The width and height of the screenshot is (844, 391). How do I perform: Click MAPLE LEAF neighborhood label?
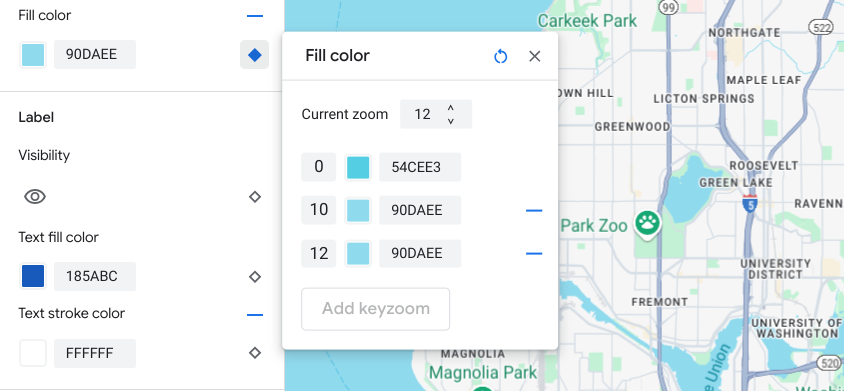click(764, 80)
